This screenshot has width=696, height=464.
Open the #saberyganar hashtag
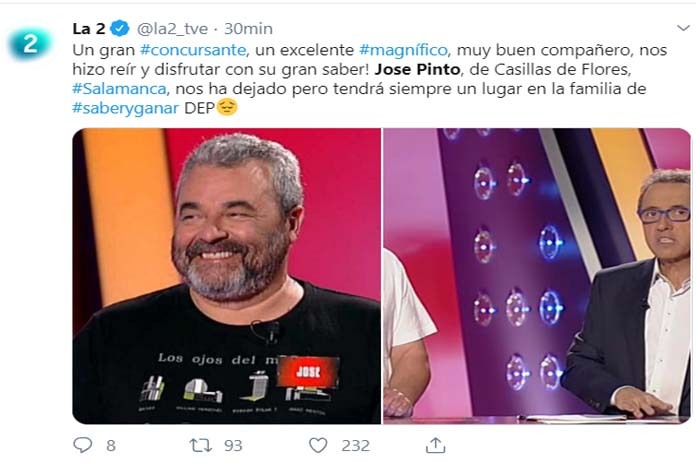(x=126, y=108)
